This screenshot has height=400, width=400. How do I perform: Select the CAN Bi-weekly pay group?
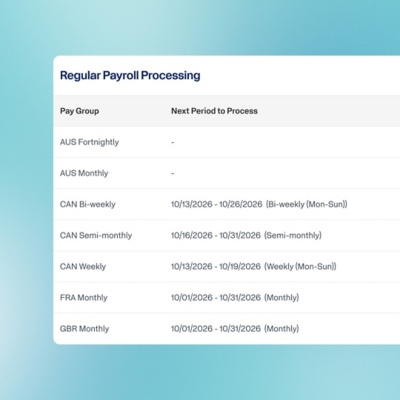click(x=88, y=204)
